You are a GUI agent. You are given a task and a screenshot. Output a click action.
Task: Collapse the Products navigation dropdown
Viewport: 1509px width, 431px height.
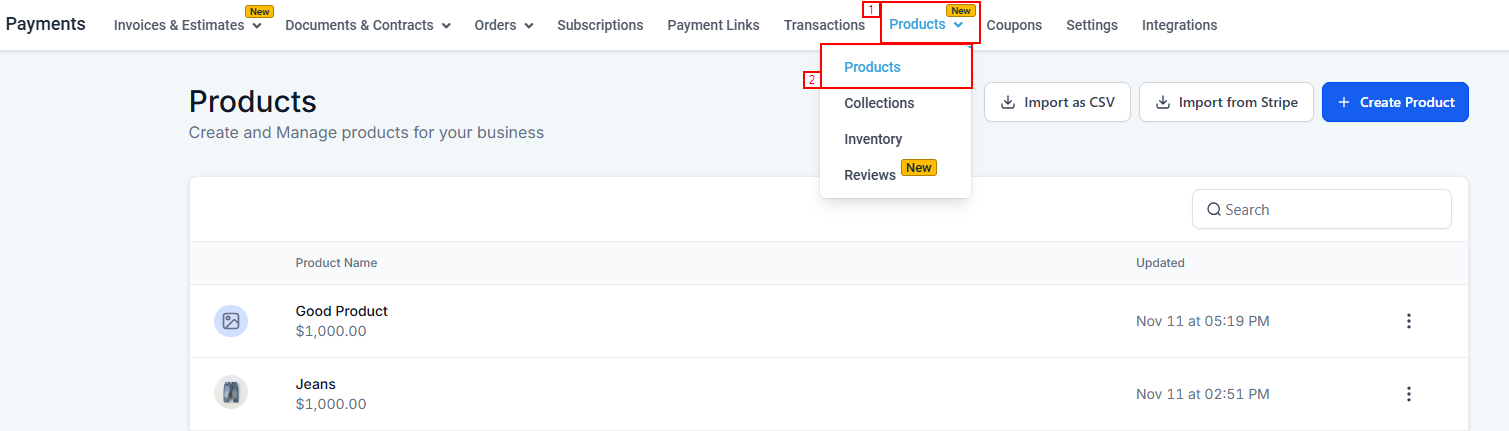[x=958, y=25]
